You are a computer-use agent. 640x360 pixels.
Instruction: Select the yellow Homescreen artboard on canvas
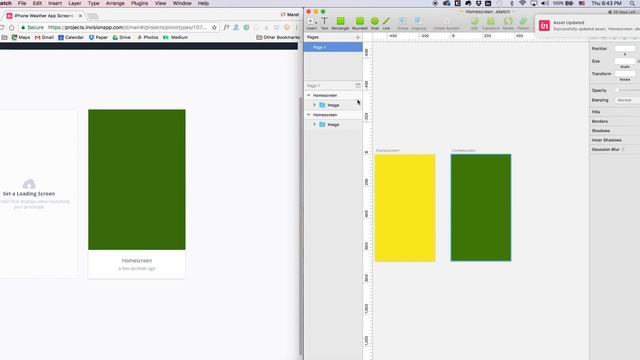[405, 208]
